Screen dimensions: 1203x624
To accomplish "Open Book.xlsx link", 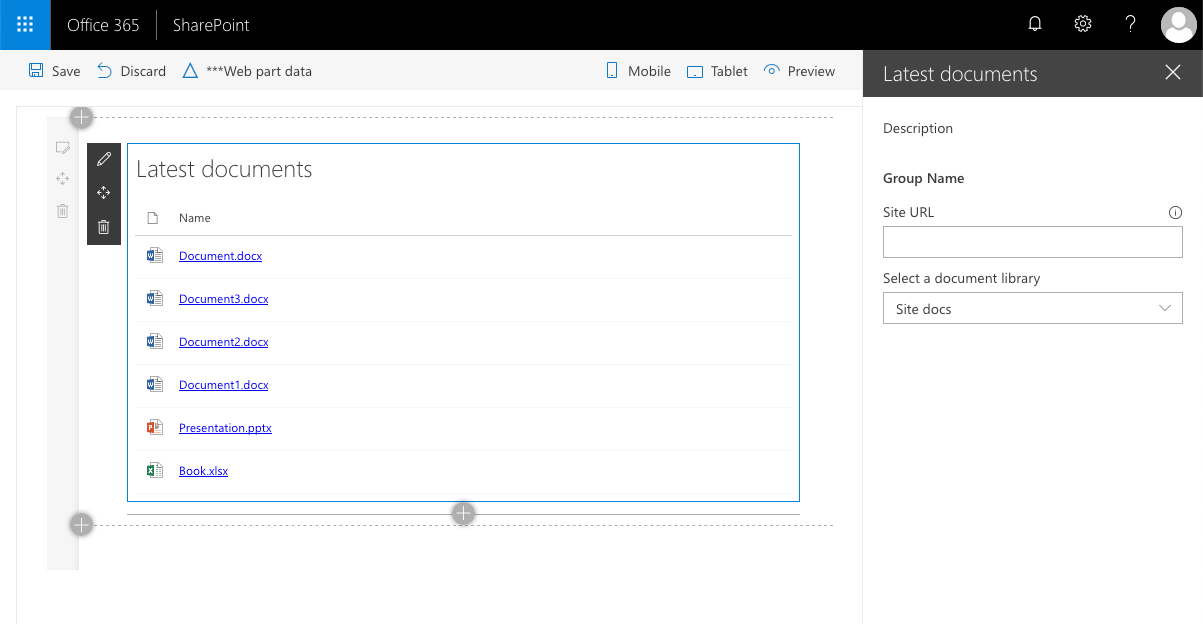I will pos(203,471).
